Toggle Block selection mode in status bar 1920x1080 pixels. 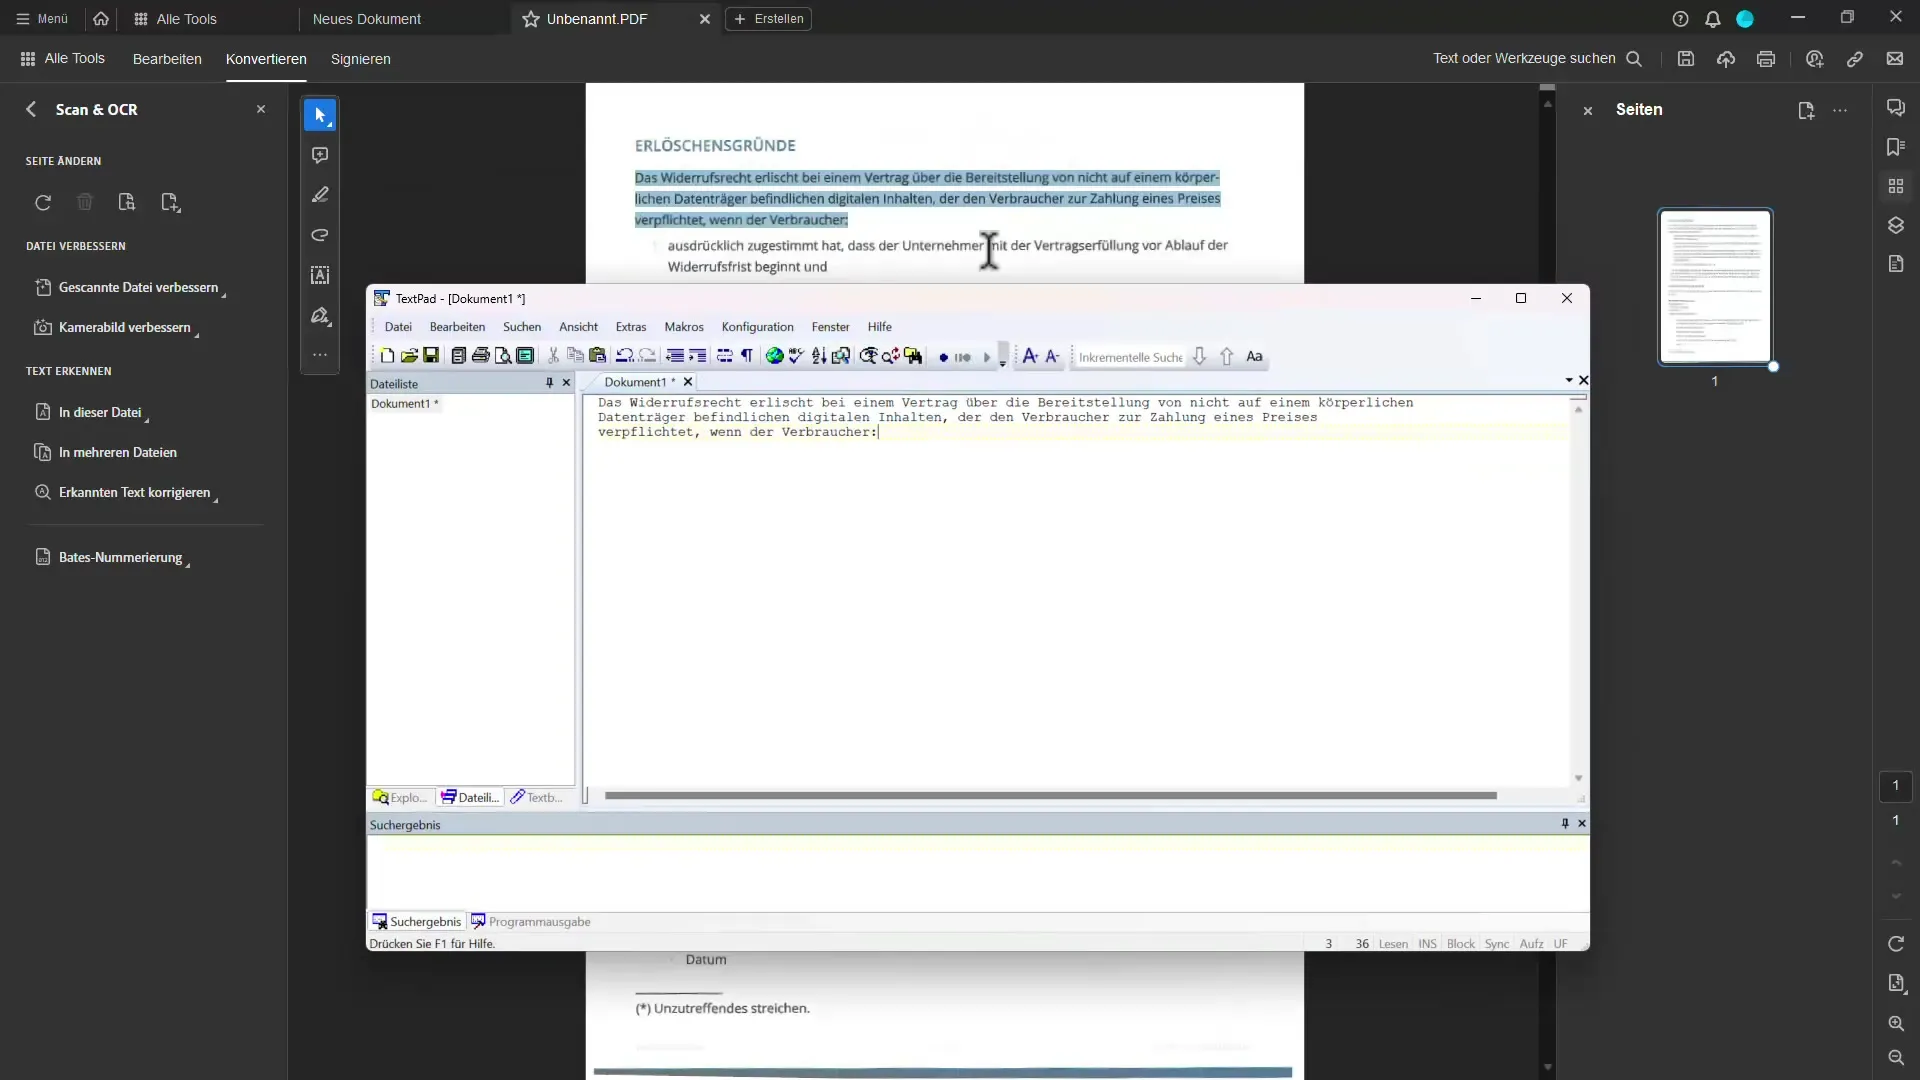(x=1461, y=943)
